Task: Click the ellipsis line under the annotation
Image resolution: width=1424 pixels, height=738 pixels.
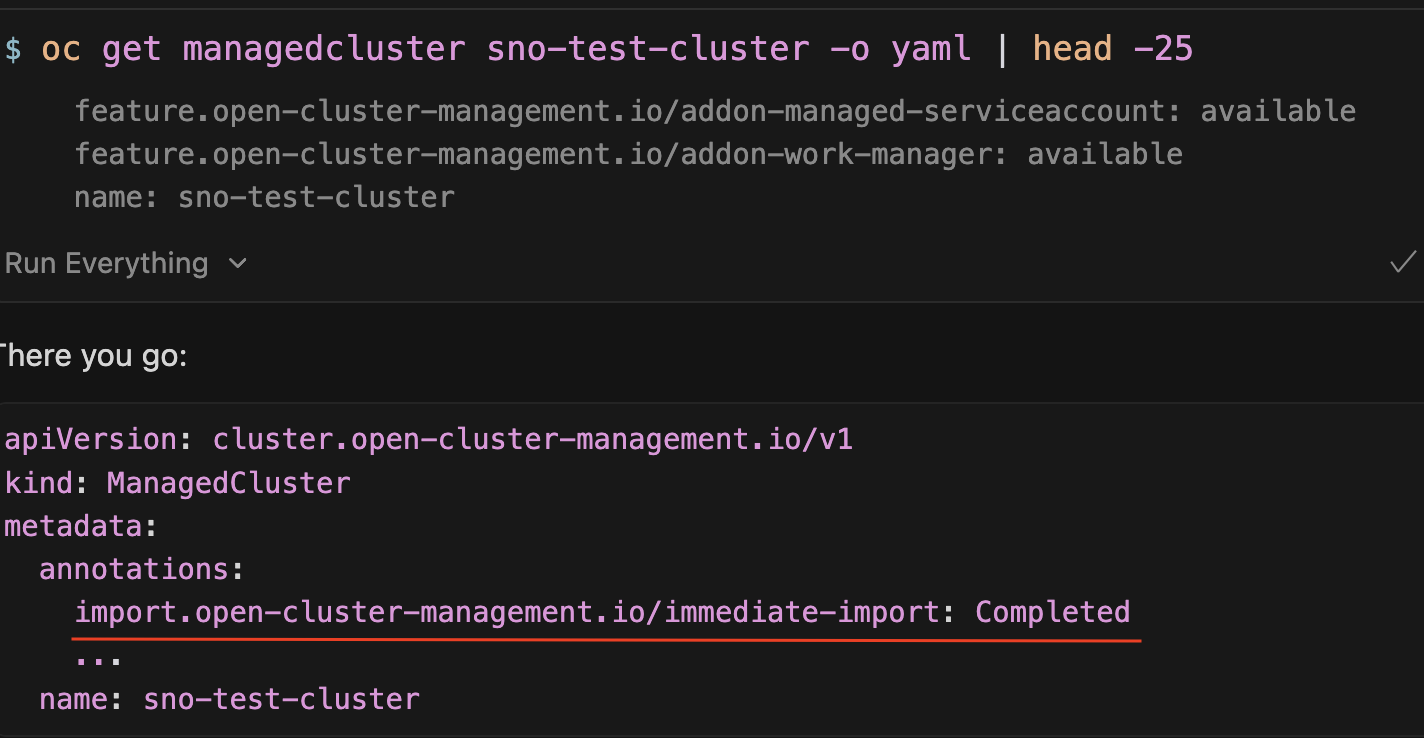Action: click(x=98, y=657)
